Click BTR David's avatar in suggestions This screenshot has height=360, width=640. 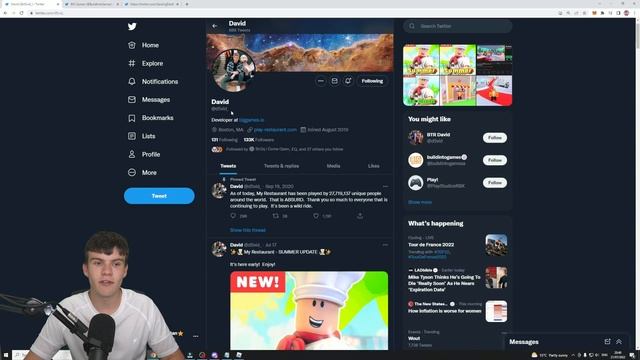(x=416, y=138)
